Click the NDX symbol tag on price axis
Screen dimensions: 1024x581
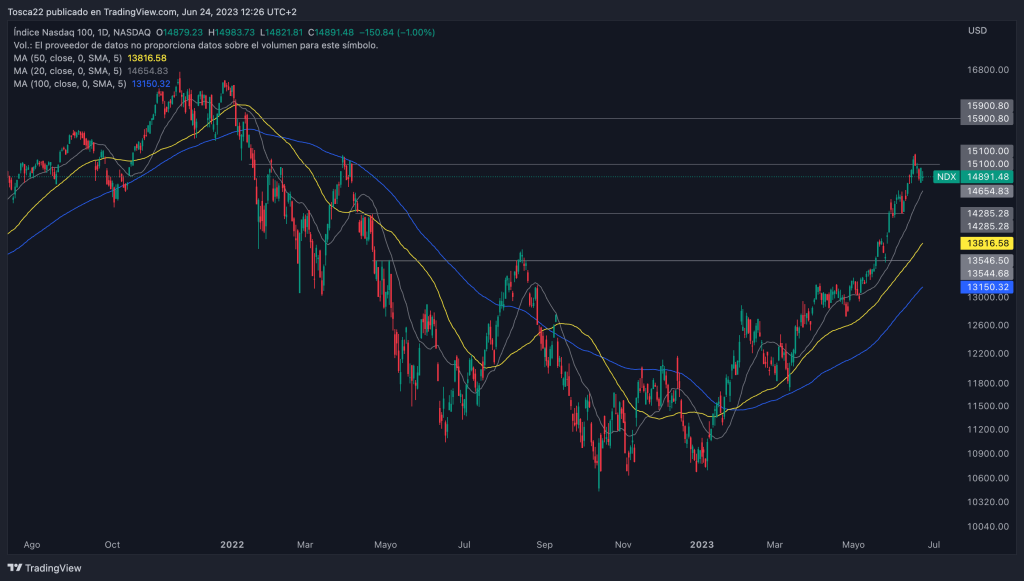[945, 177]
